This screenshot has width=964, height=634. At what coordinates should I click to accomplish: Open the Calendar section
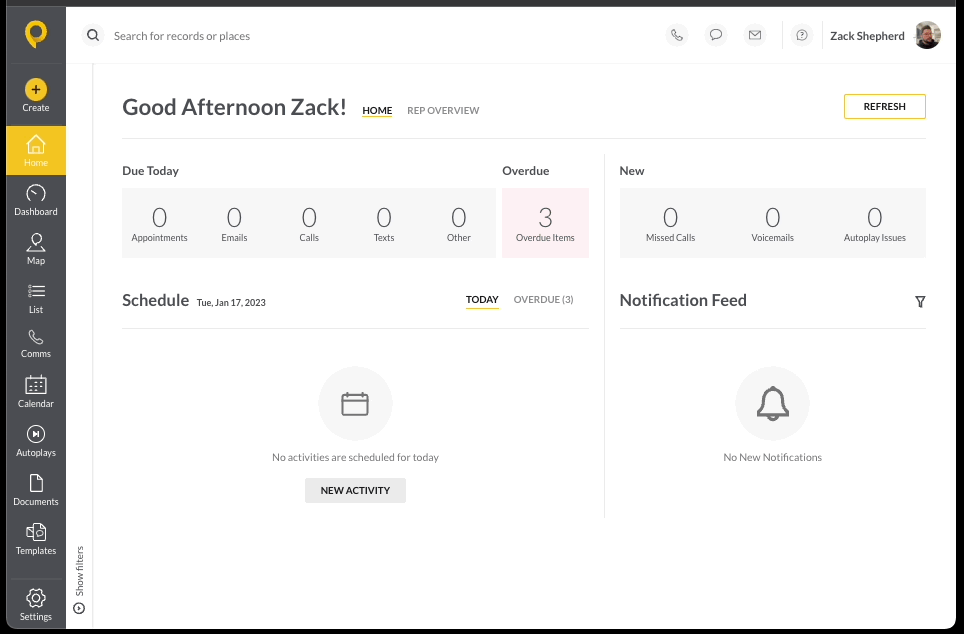pyautogui.click(x=36, y=392)
